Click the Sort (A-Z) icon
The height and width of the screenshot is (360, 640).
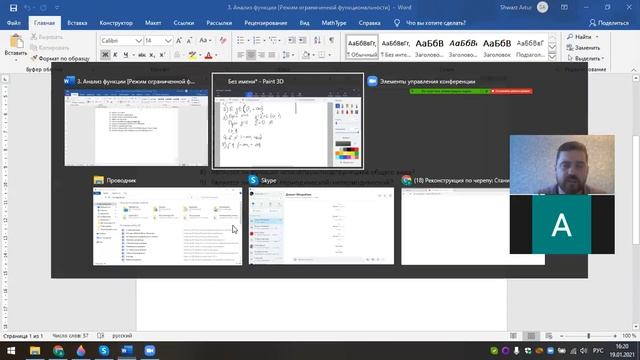coord(317,40)
